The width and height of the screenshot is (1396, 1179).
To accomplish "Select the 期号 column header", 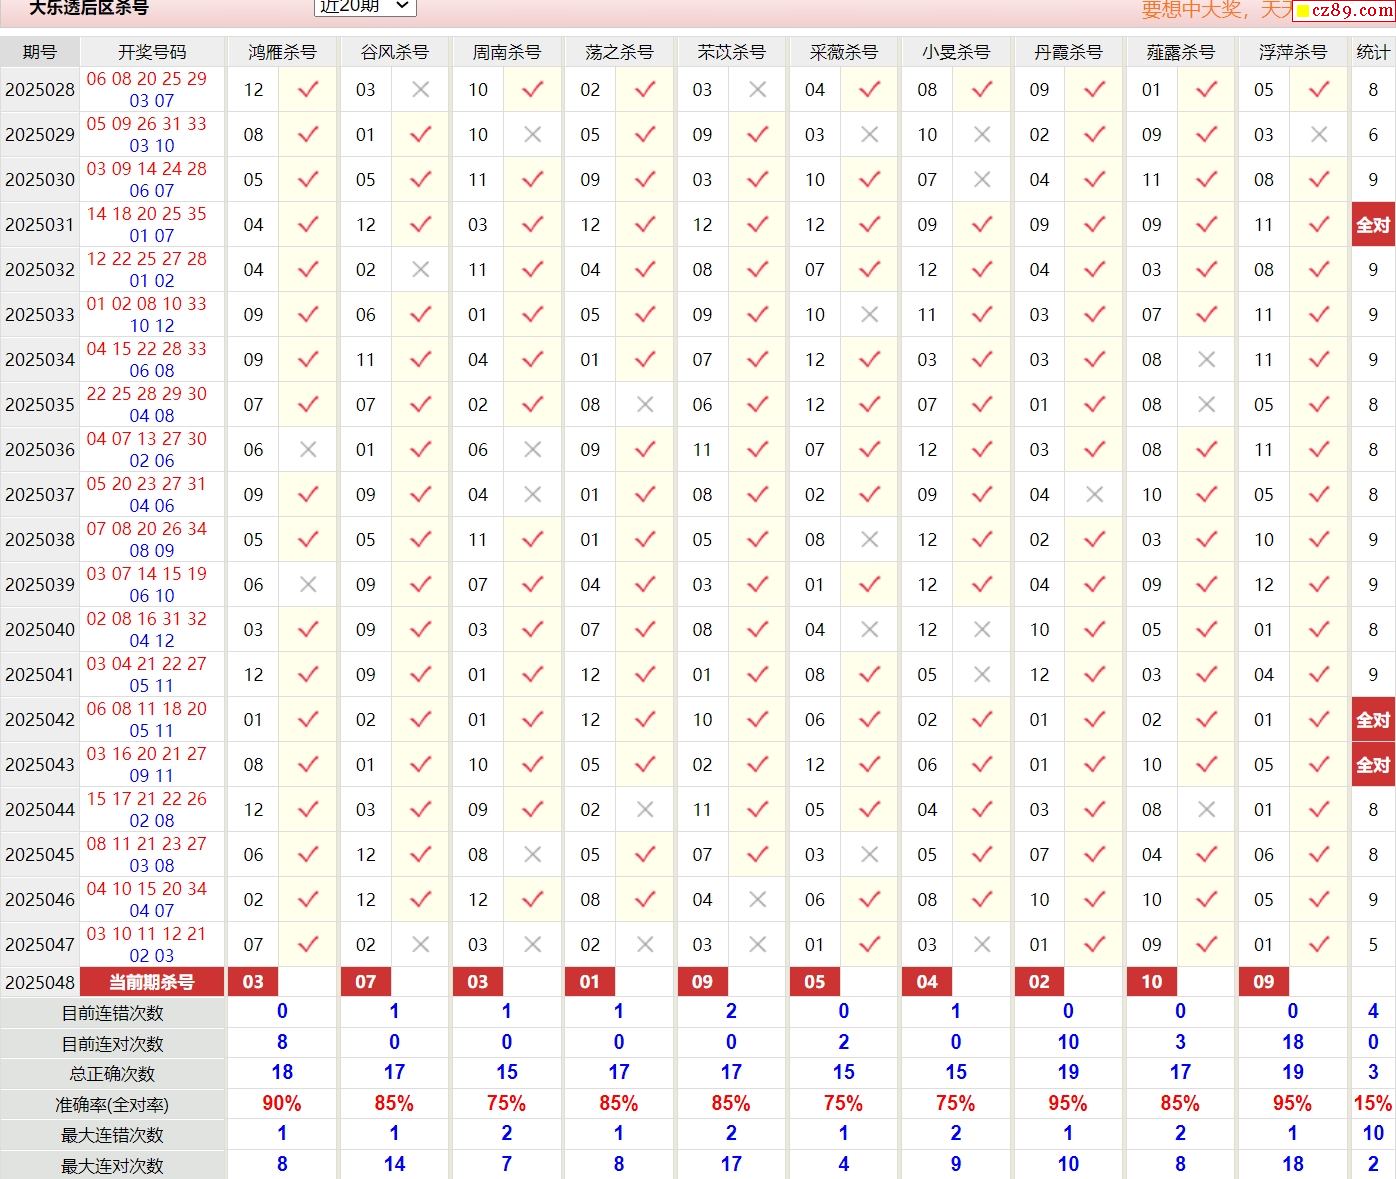I will pos(39,52).
